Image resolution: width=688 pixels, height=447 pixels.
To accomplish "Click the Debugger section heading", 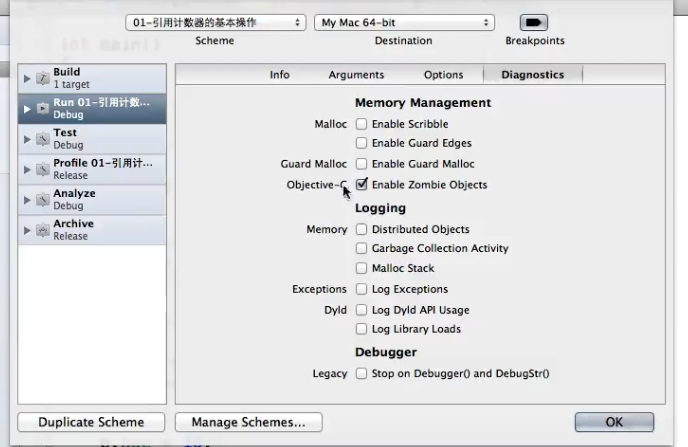I will click(386, 352).
